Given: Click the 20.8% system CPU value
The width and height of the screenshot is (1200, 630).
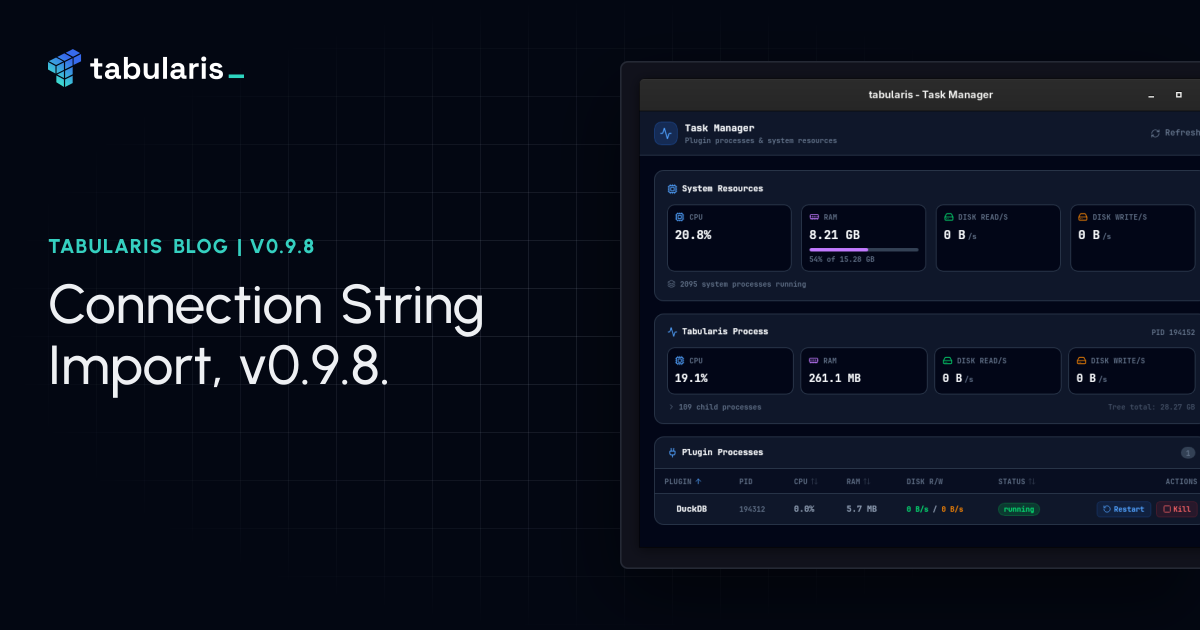Looking at the screenshot, I should pos(693,235).
